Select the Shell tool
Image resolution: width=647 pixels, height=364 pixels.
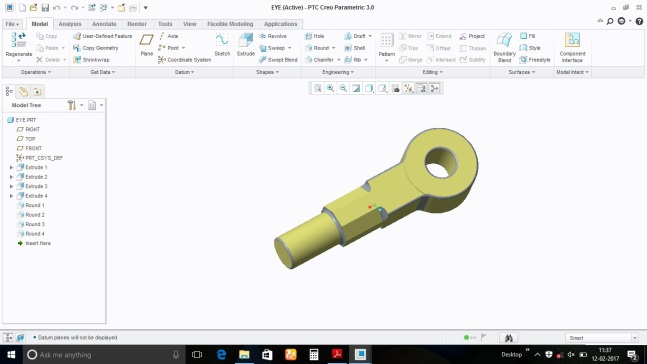coord(355,48)
